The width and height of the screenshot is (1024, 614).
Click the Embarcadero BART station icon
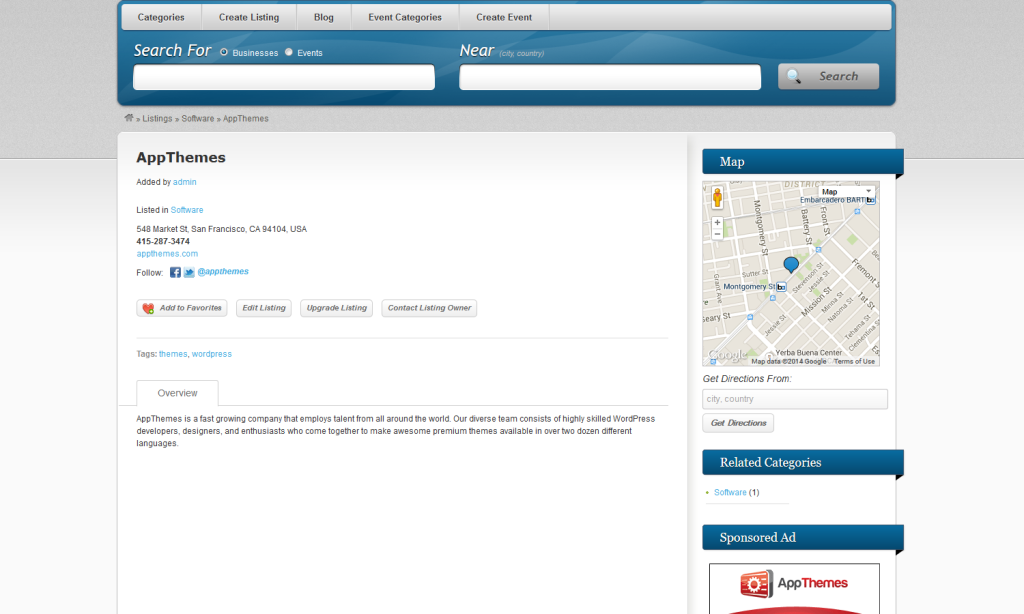tap(870, 200)
